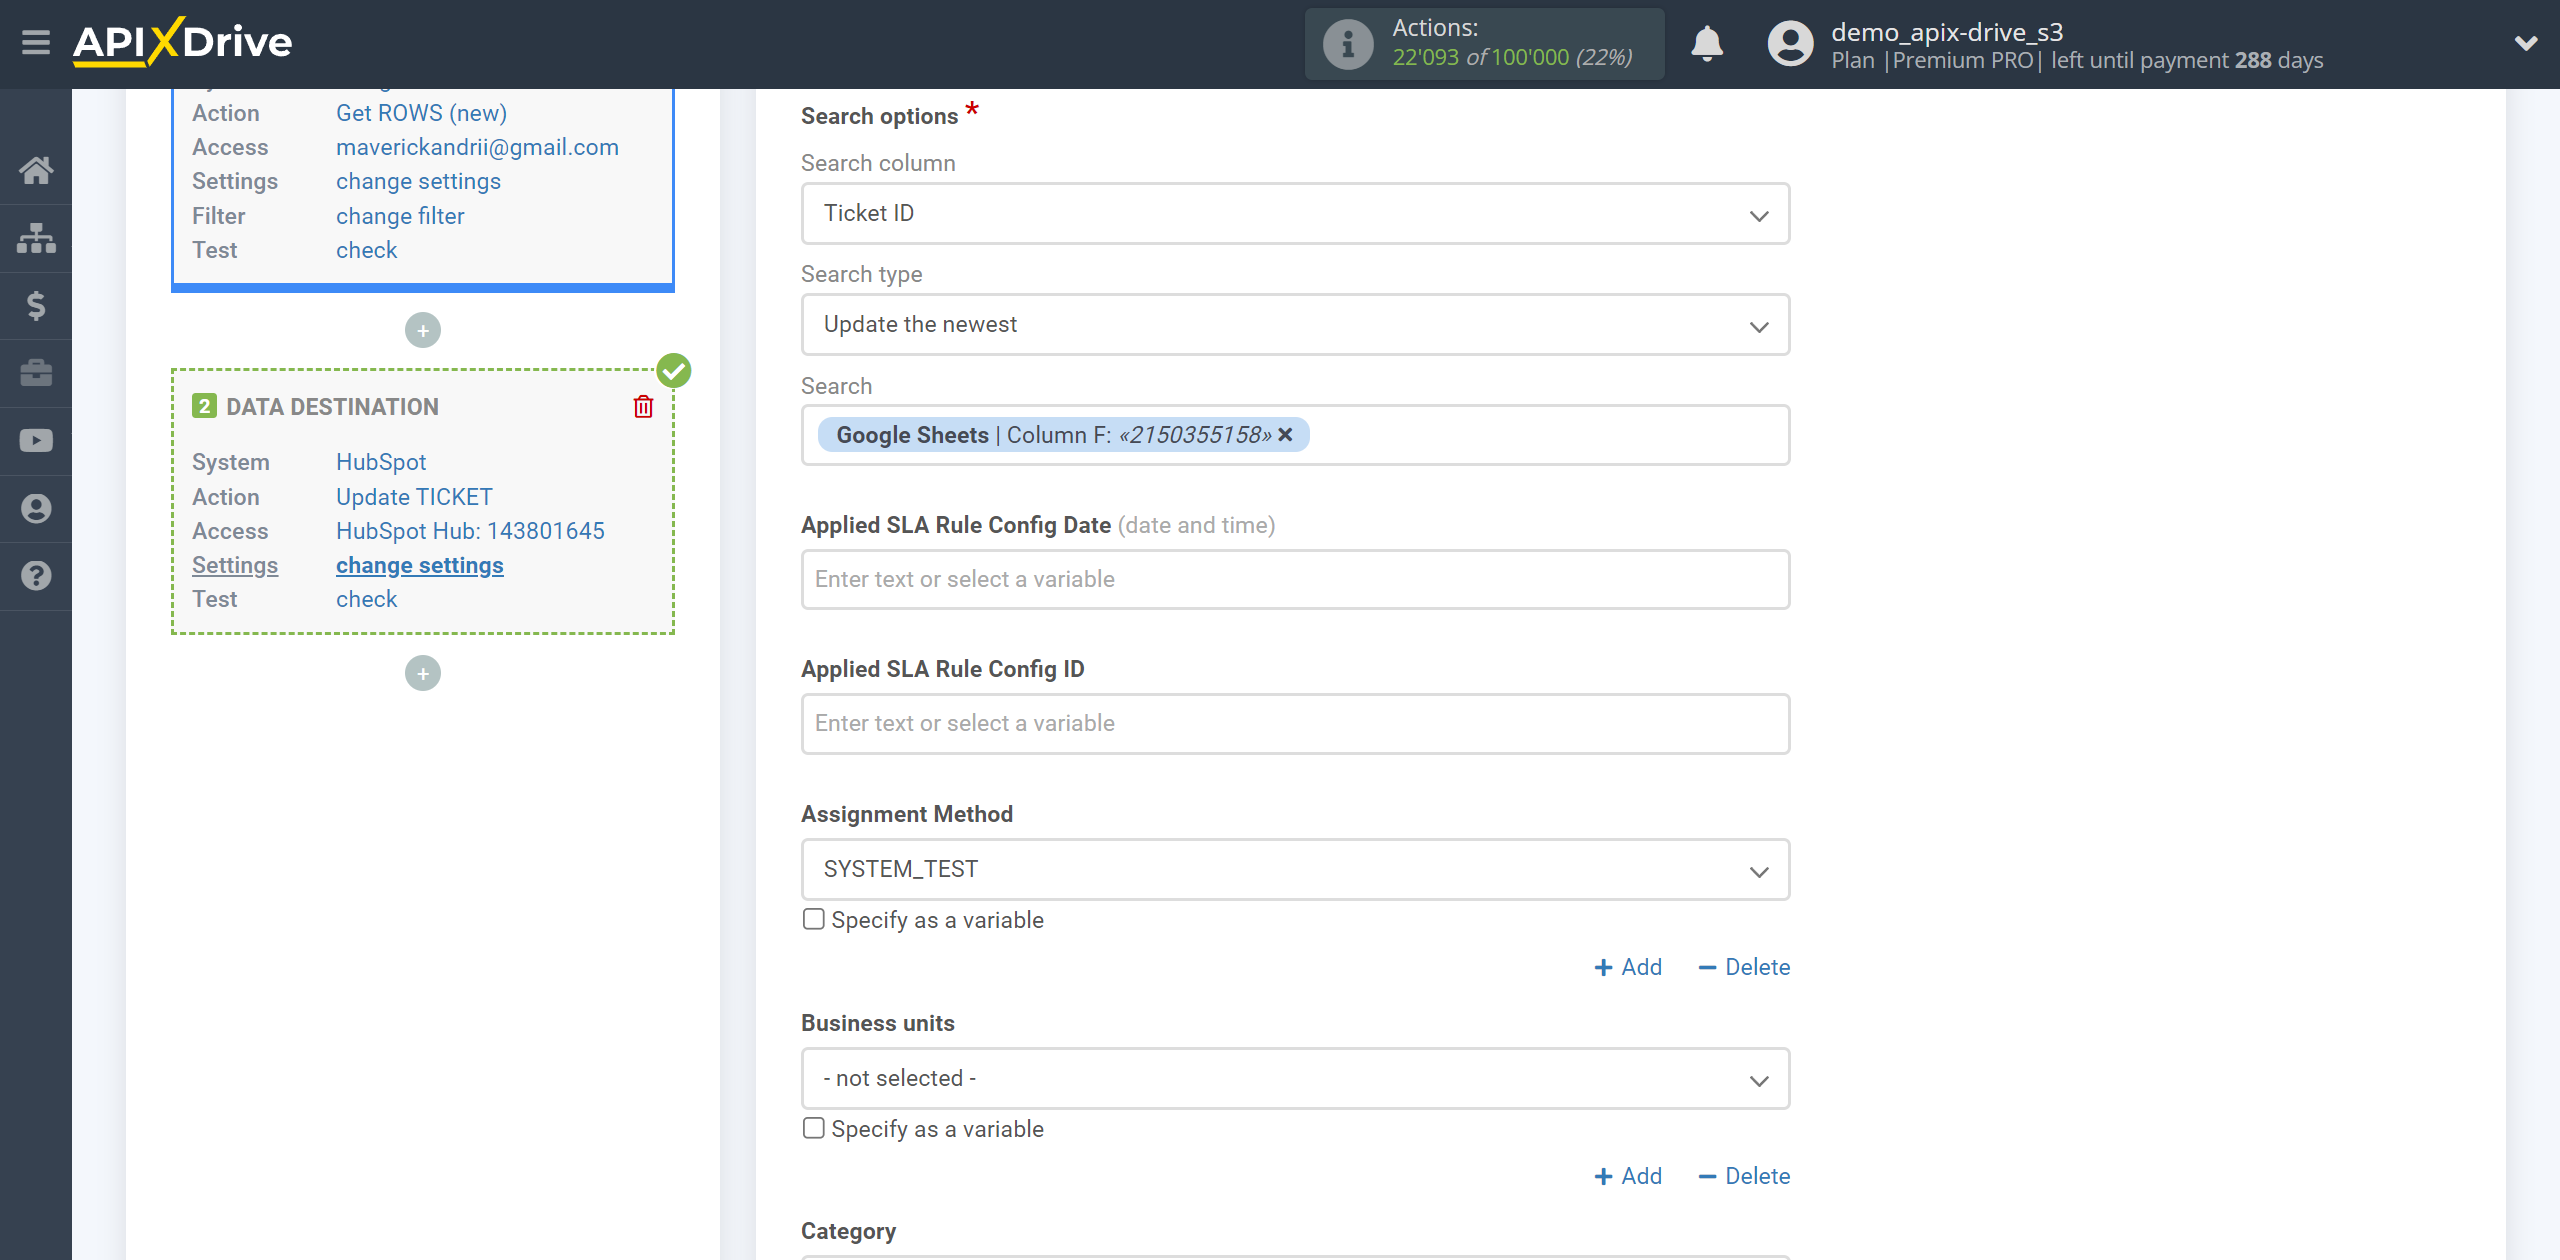The width and height of the screenshot is (2560, 1260).
Task: Click 'change settings' link for Data Destination
Action: [420, 565]
